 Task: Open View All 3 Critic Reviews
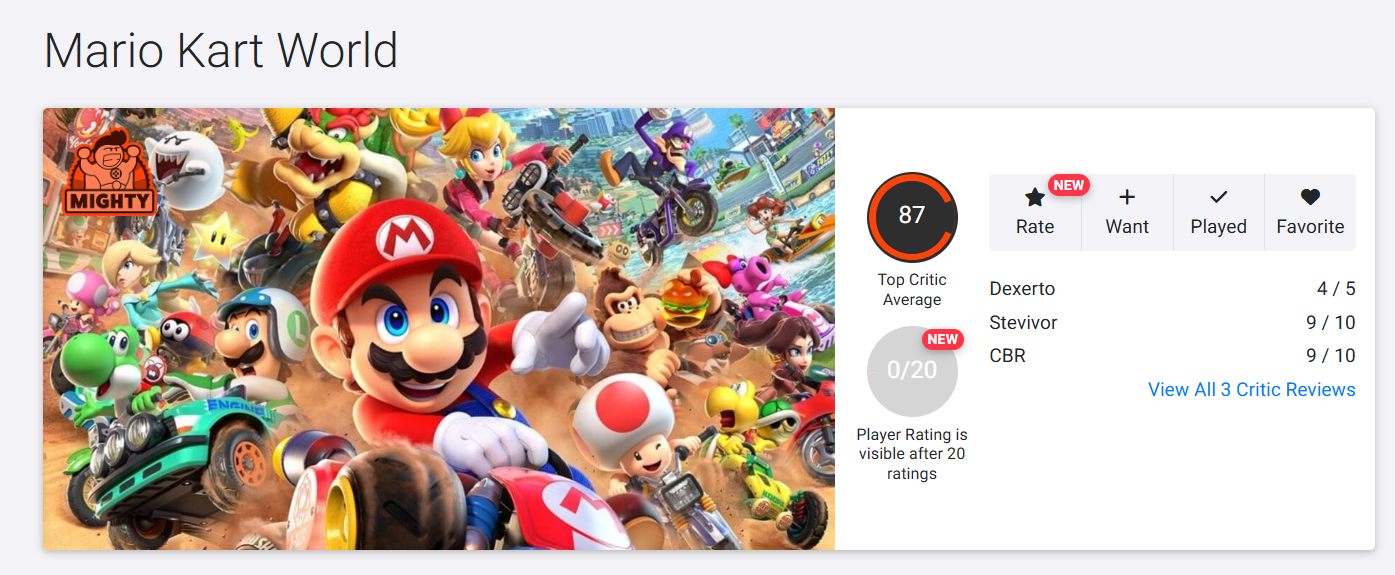click(x=1251, y=389)
